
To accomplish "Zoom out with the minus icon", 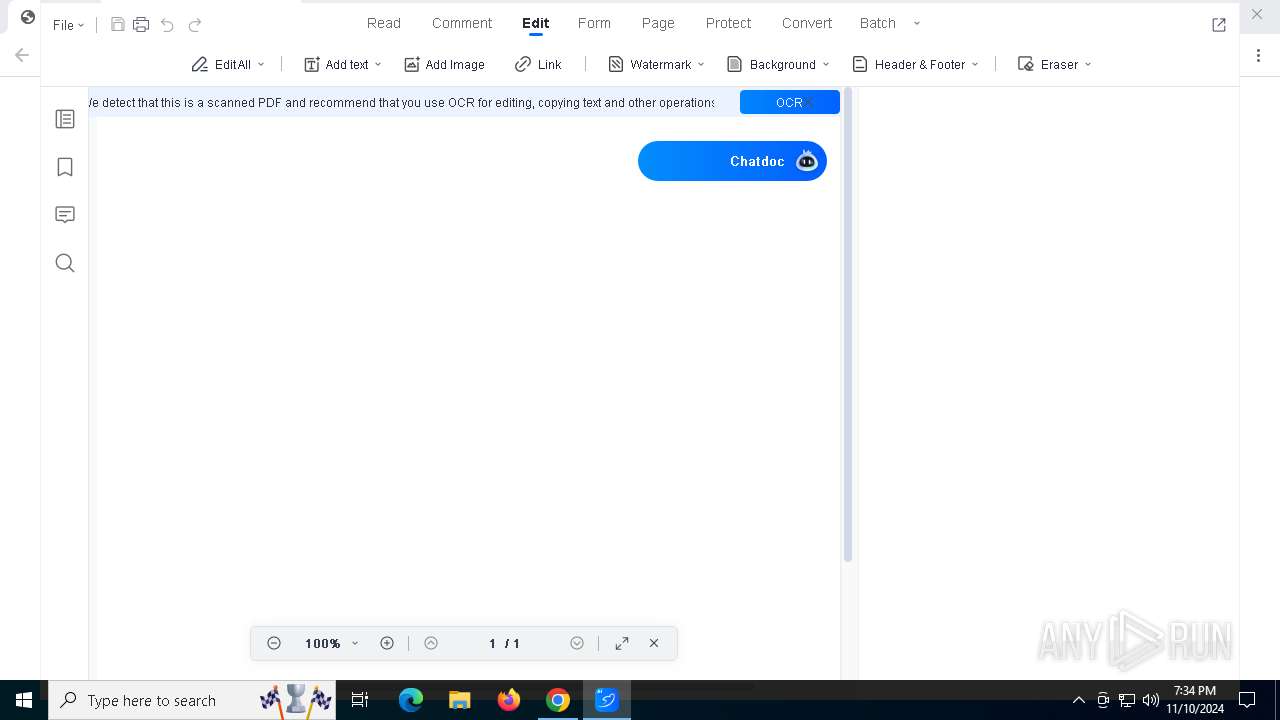I will 274,643.
